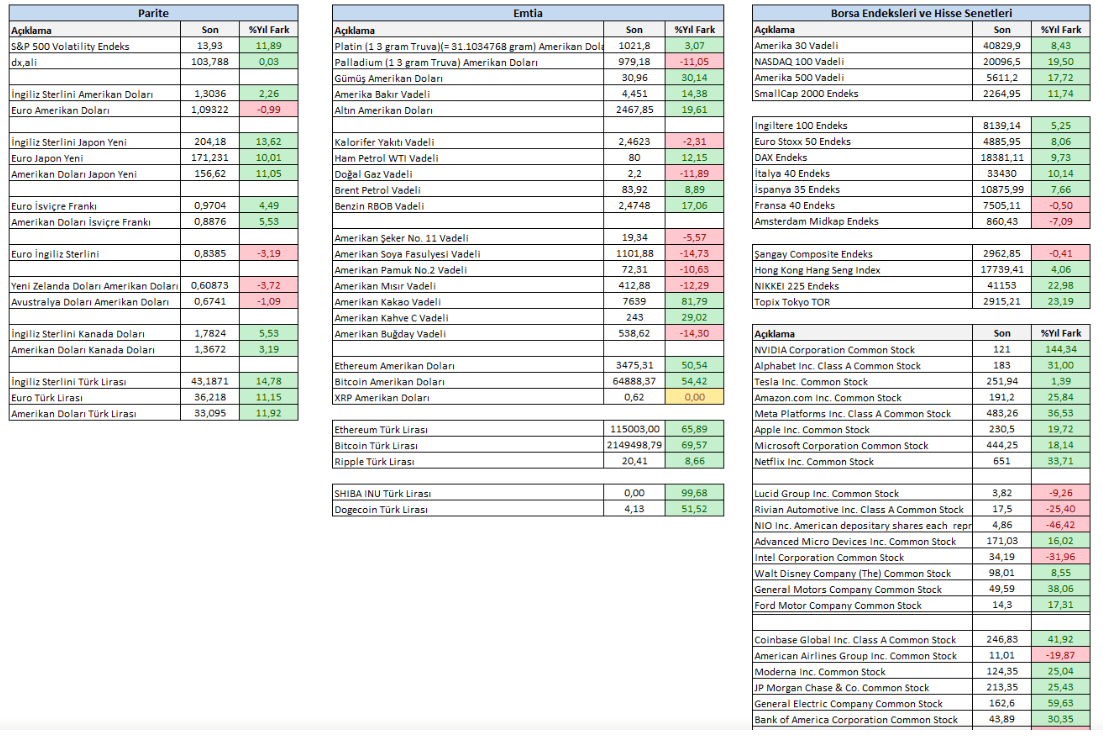Click the Ripple Türk Lirası label
The height and width of the screenshot is (740, 1103).
click(x=468, y=461)
